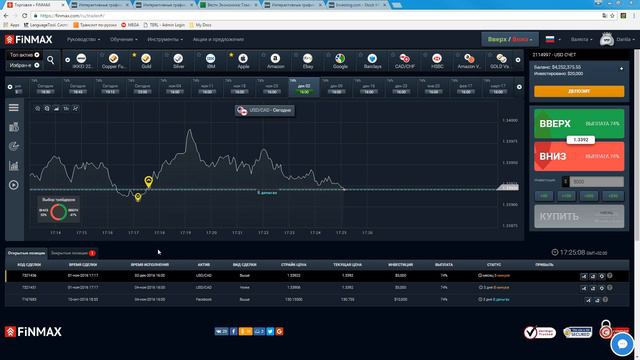
Task: Toggle the 'Топ актив' filter
Action: 24,55
